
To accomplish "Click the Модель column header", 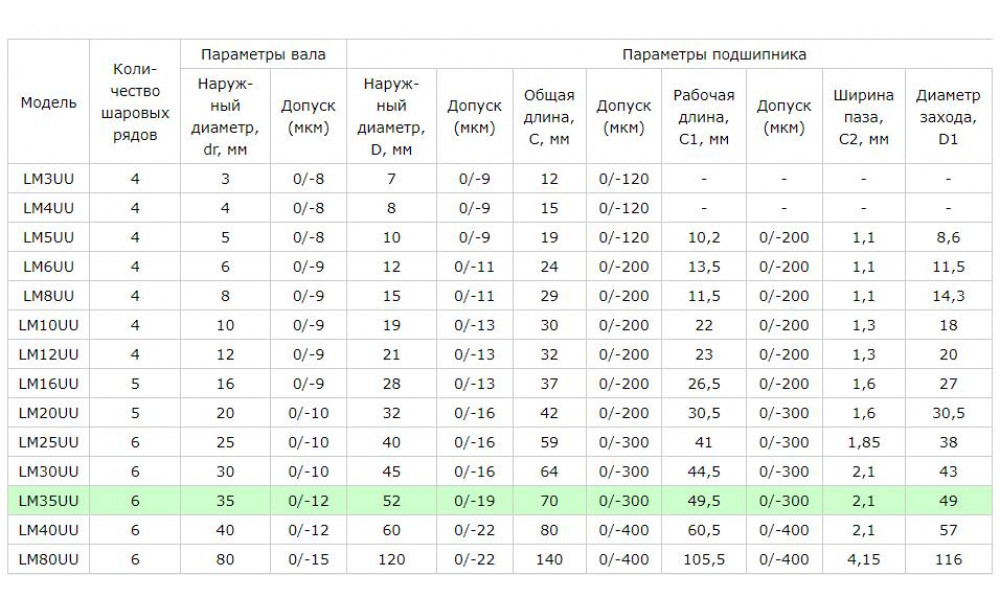I will coord(48,102).
